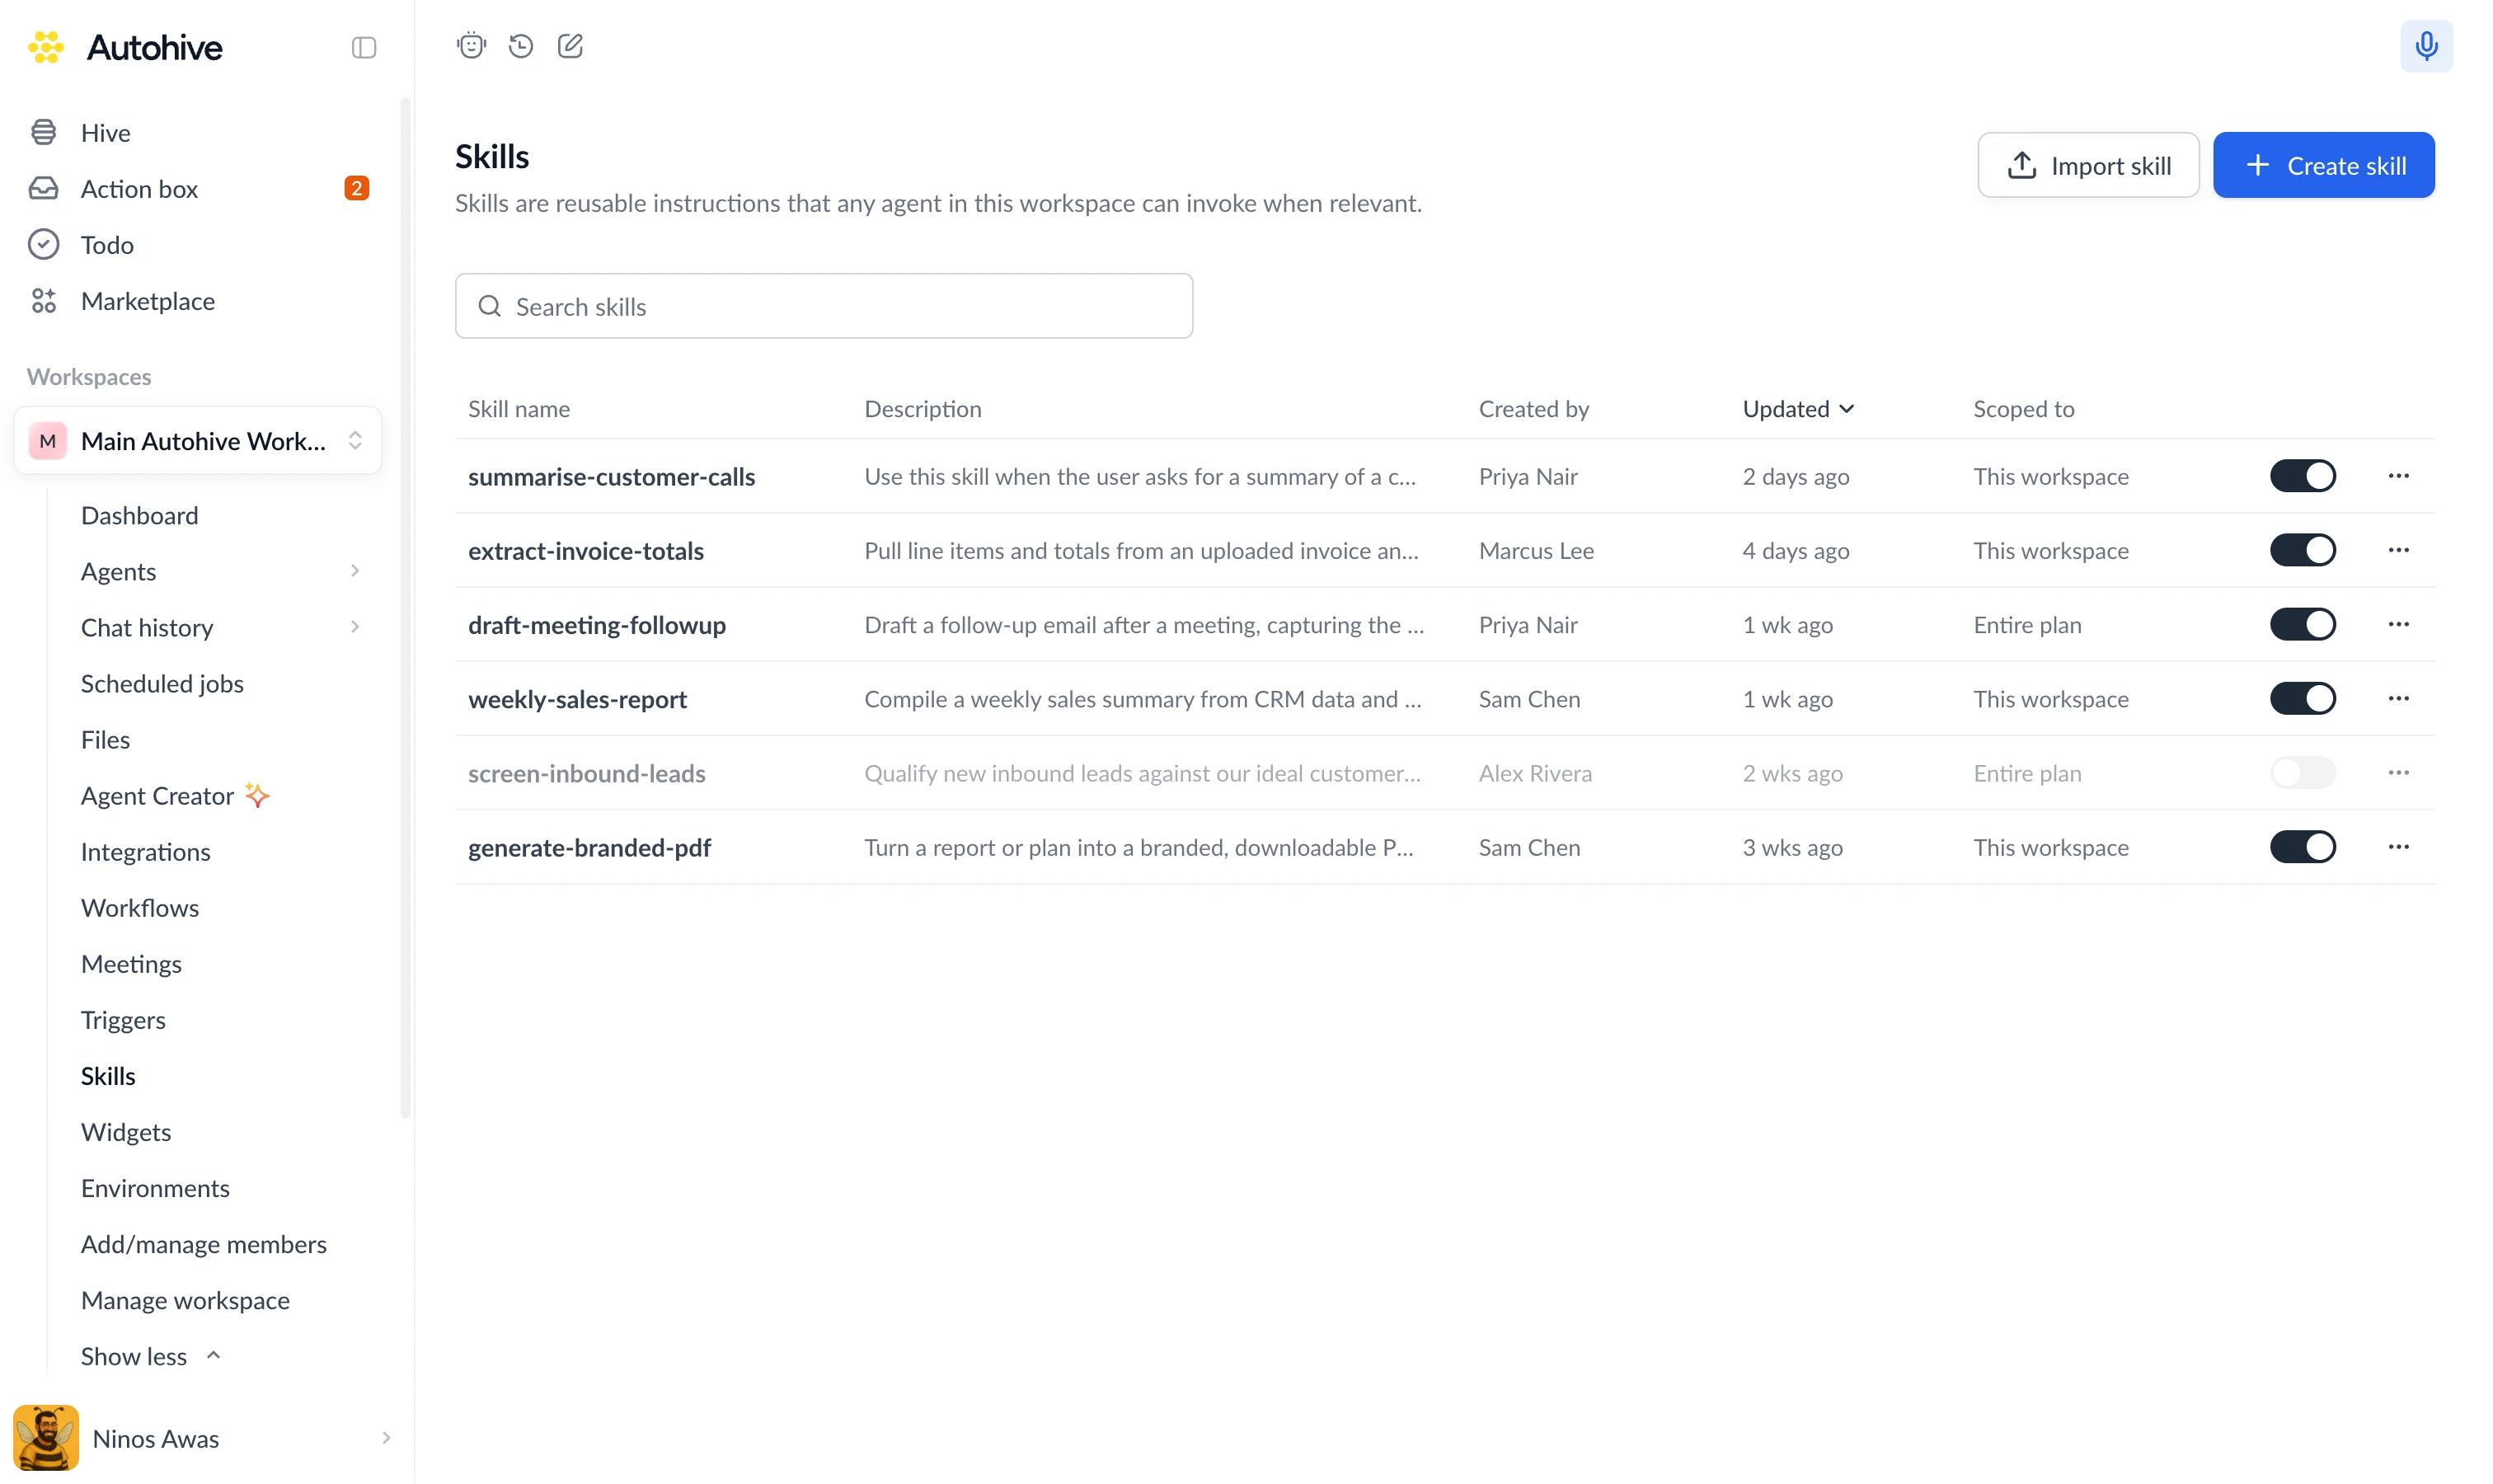Click the Created by column header
The width and height of the screenshot is (2493, 1484).
[x=1533, y=408]
